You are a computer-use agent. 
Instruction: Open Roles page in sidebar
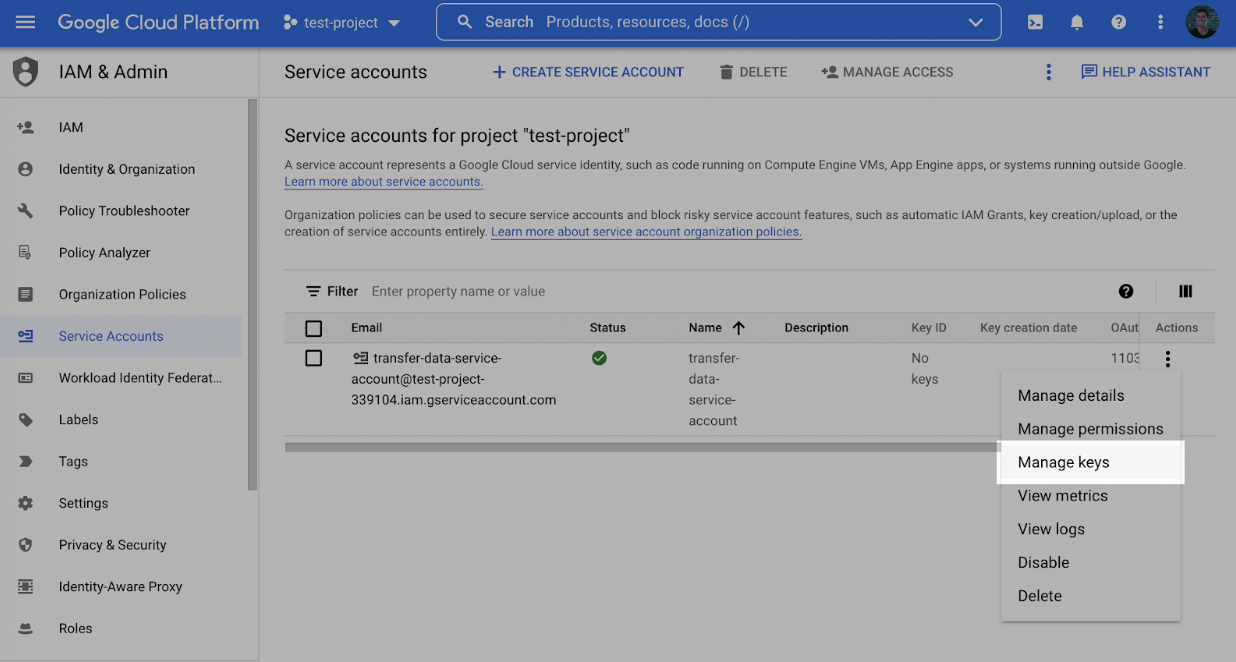76,629
